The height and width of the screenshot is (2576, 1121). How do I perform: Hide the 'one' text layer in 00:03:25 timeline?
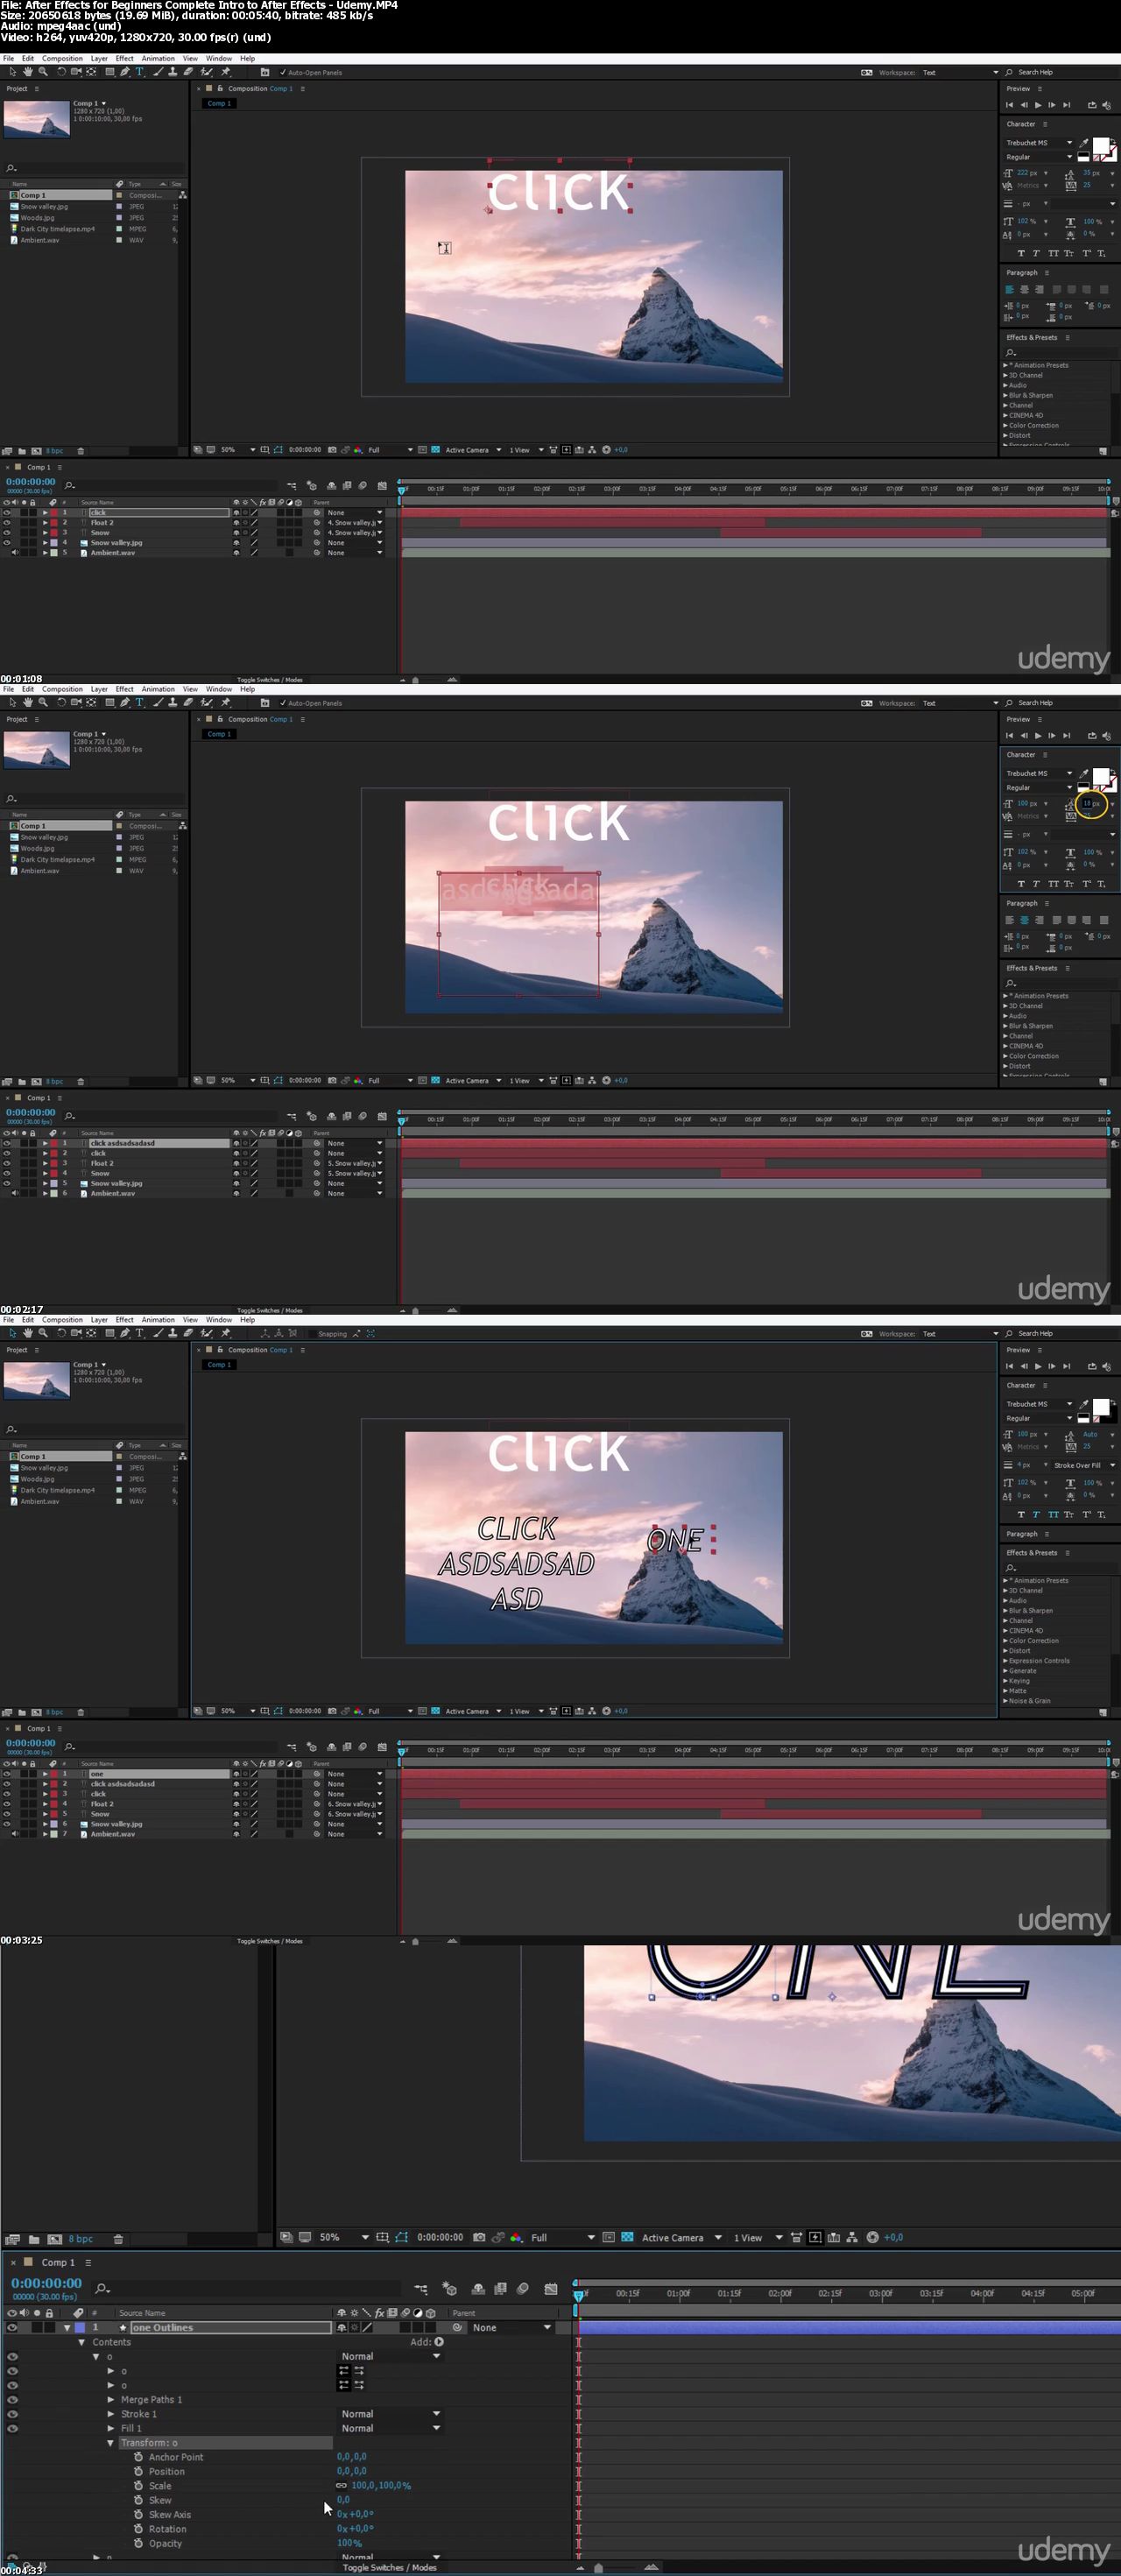click(7, 1774)
